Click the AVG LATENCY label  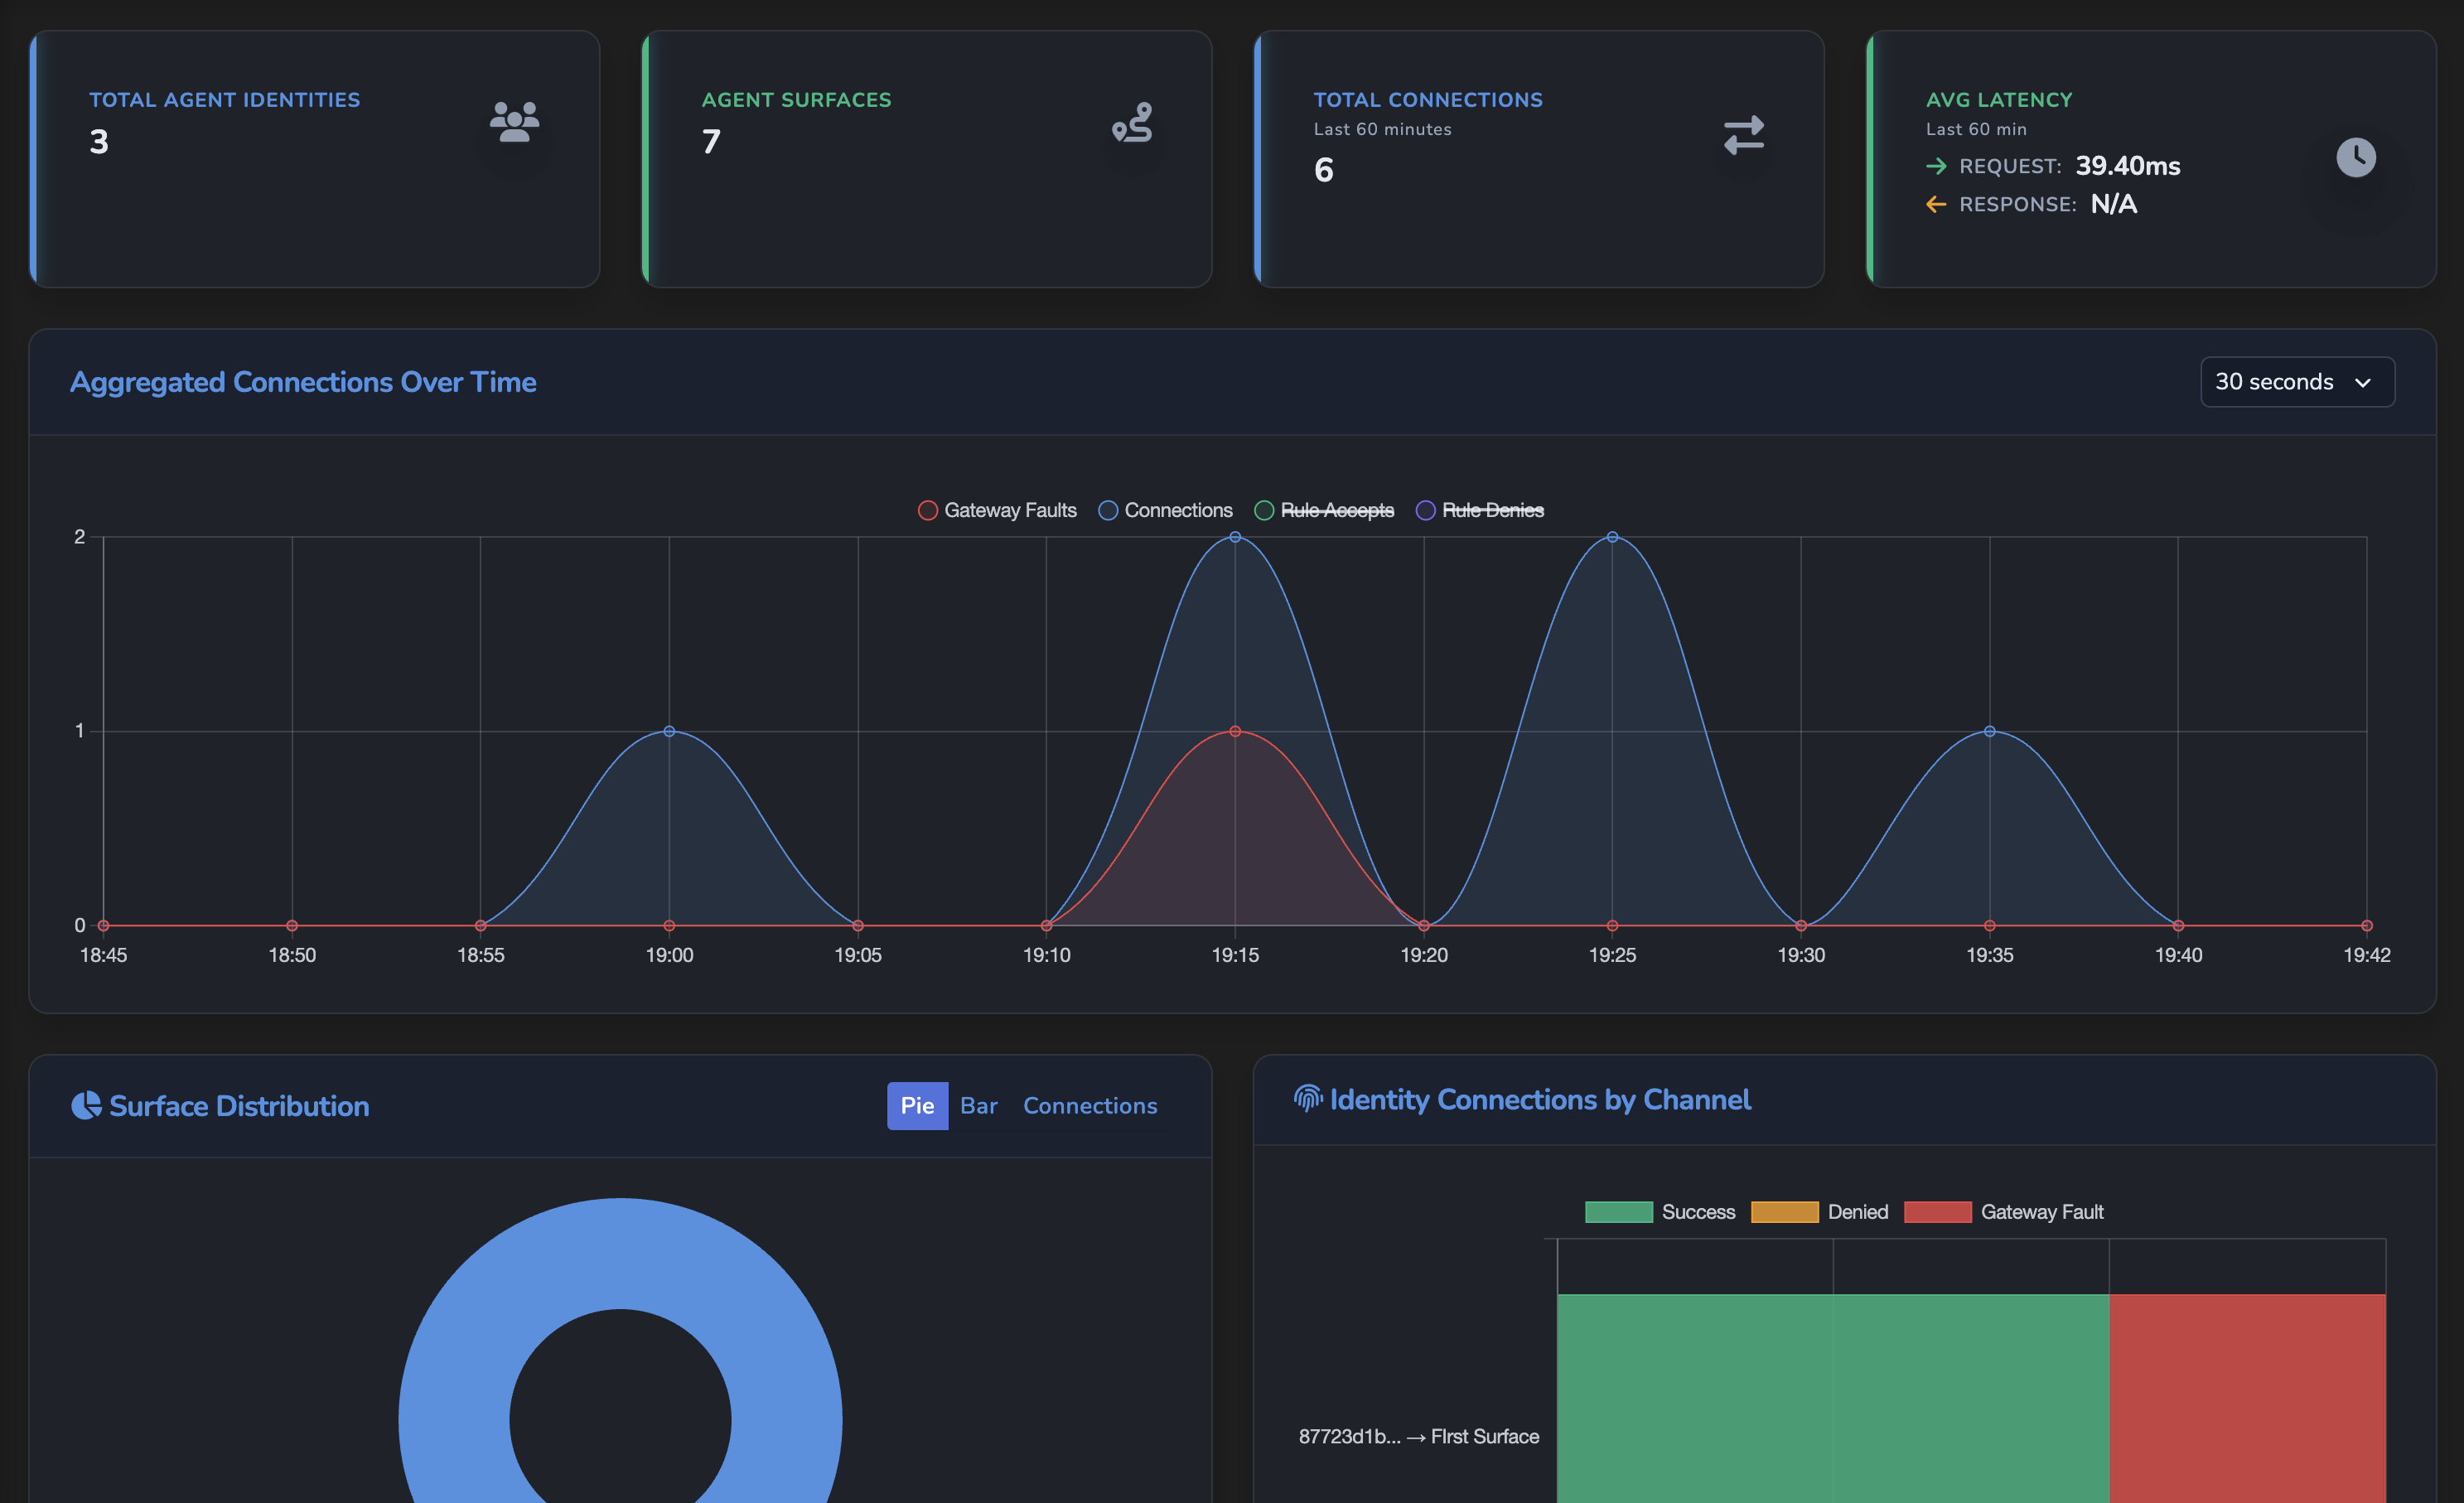point(1999,100)
